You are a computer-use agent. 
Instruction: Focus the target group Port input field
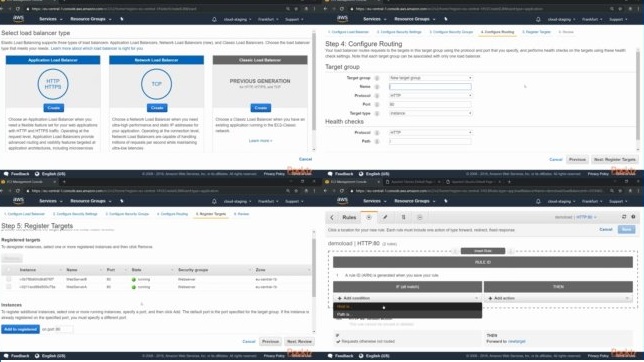430,104
